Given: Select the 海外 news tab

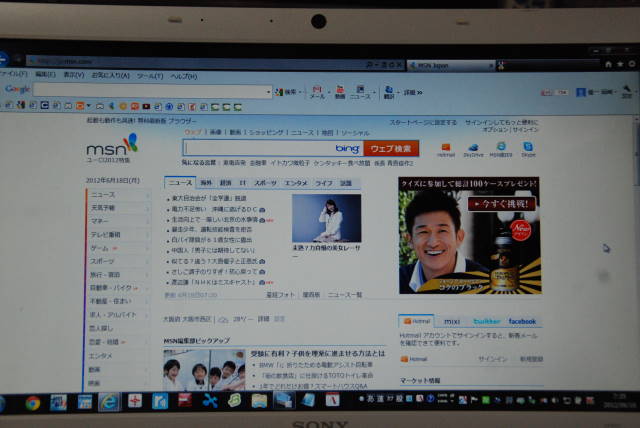Looking at the screenshot, I should click(x=206, y=183).
